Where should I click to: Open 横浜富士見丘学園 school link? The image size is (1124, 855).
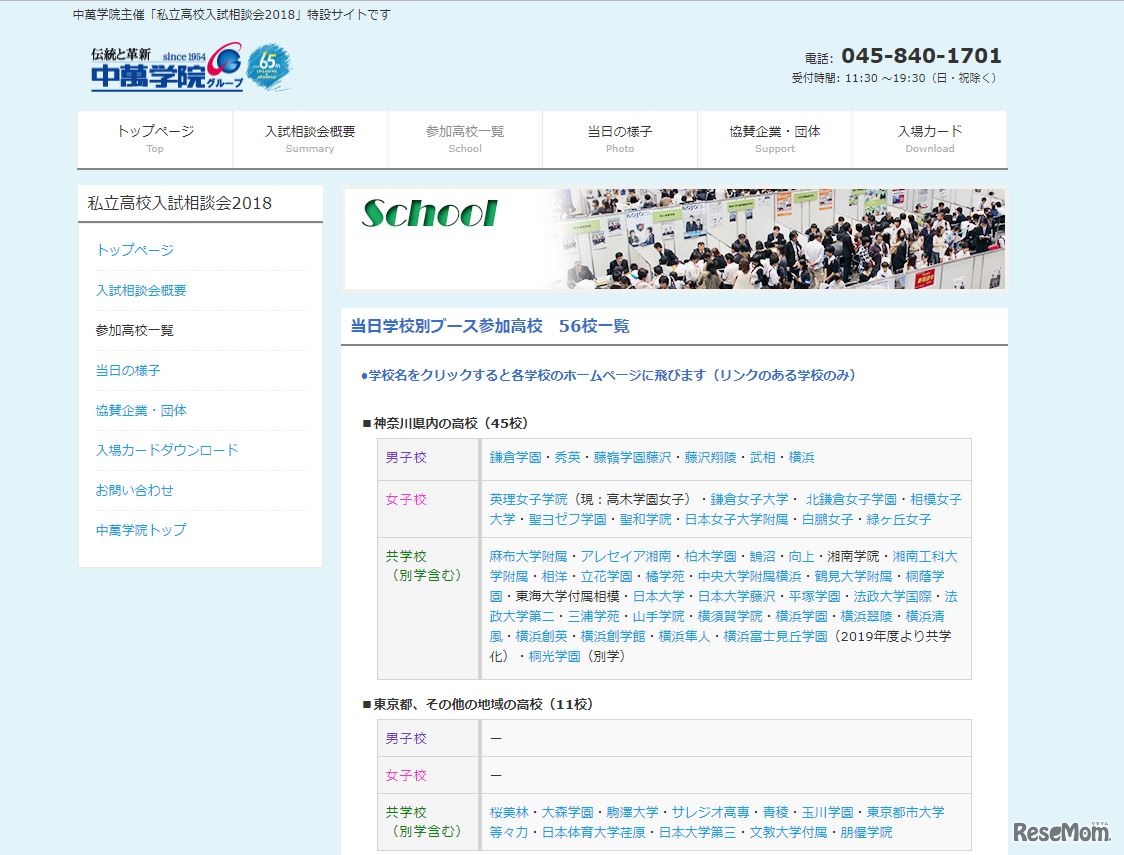pos(776,636)
